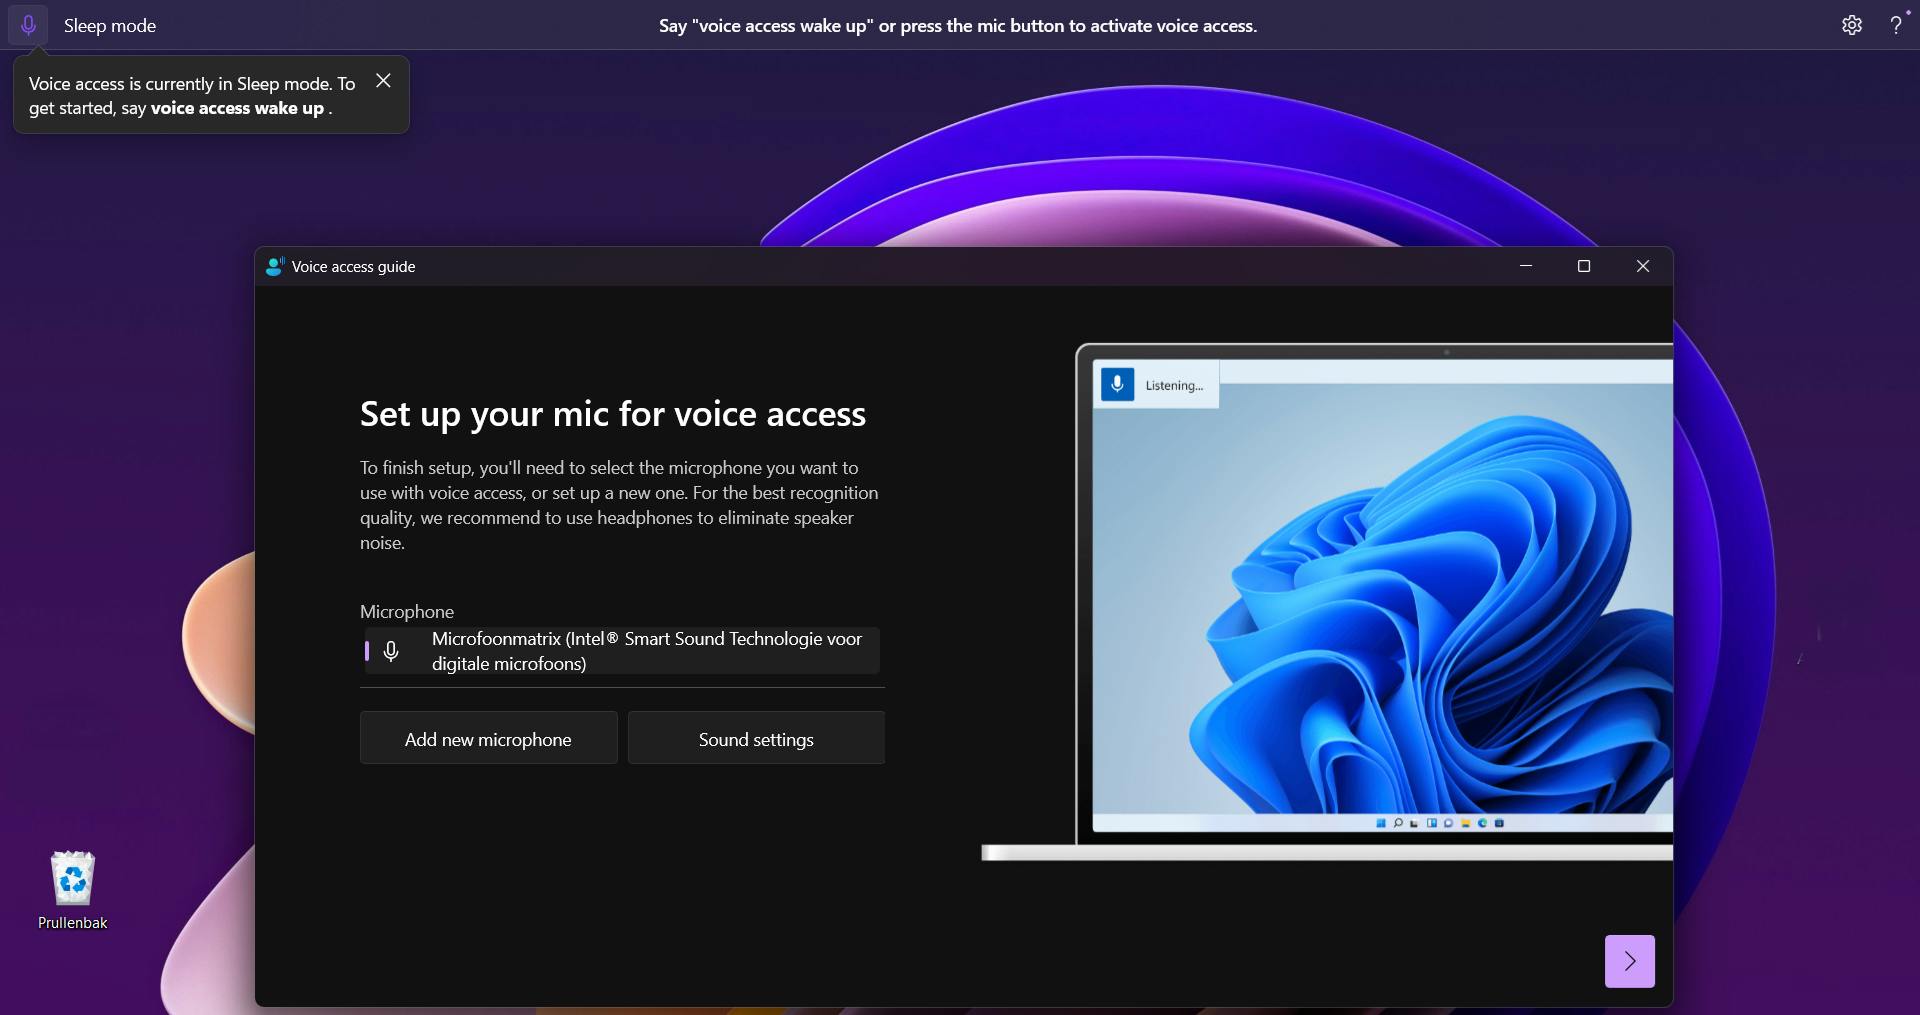Click the 'Microphone' label

pyautogui.click(x=407, y=611)
